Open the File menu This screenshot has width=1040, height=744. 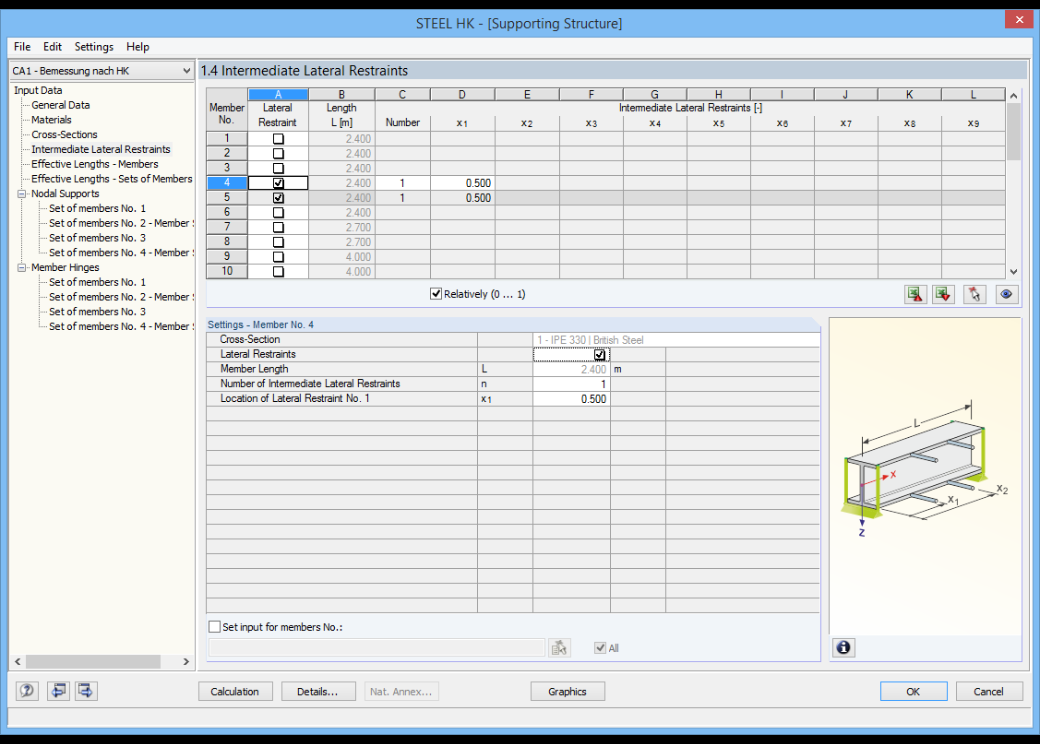coord(22,46)
